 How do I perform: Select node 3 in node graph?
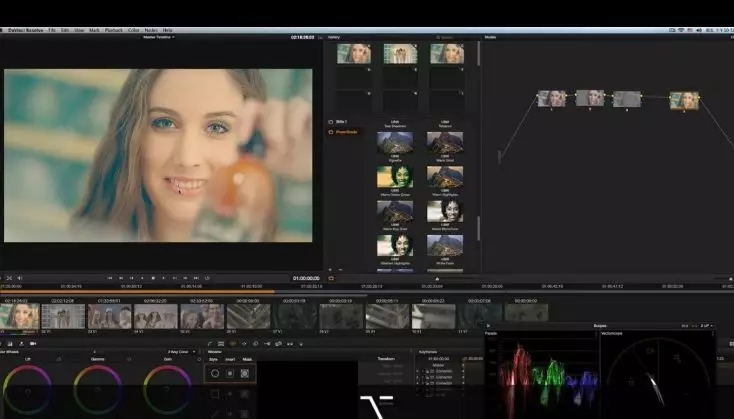[x=627, y=99]
